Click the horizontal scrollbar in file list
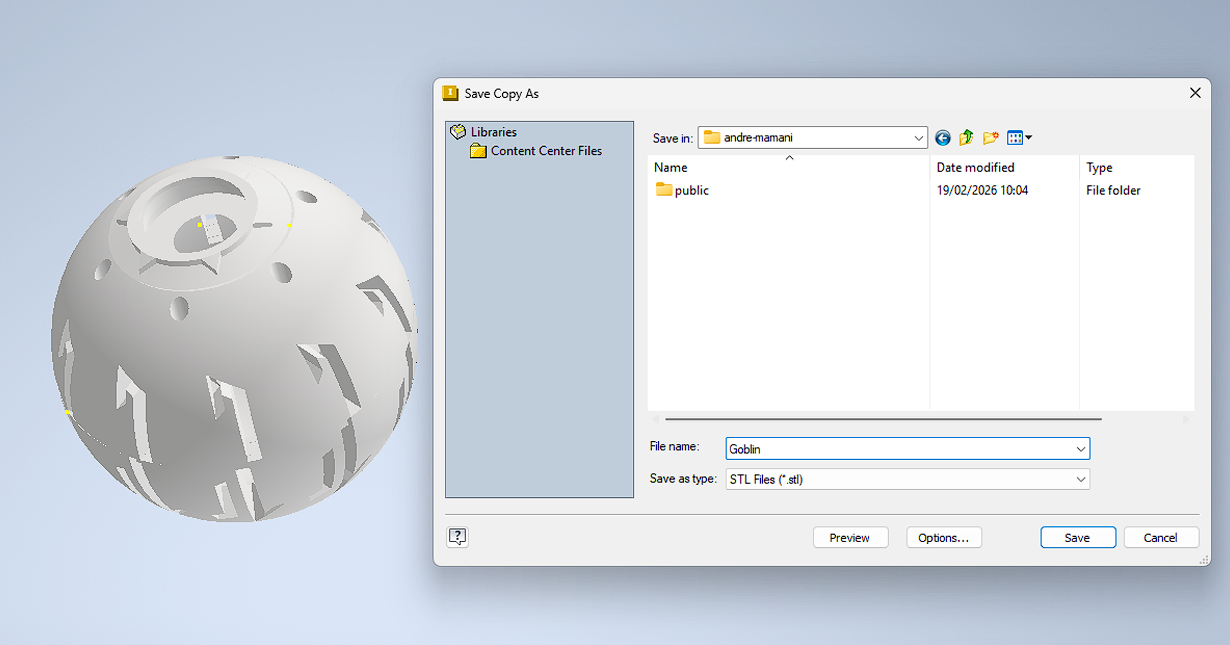The image size is (1230, 645). (883, 419)
